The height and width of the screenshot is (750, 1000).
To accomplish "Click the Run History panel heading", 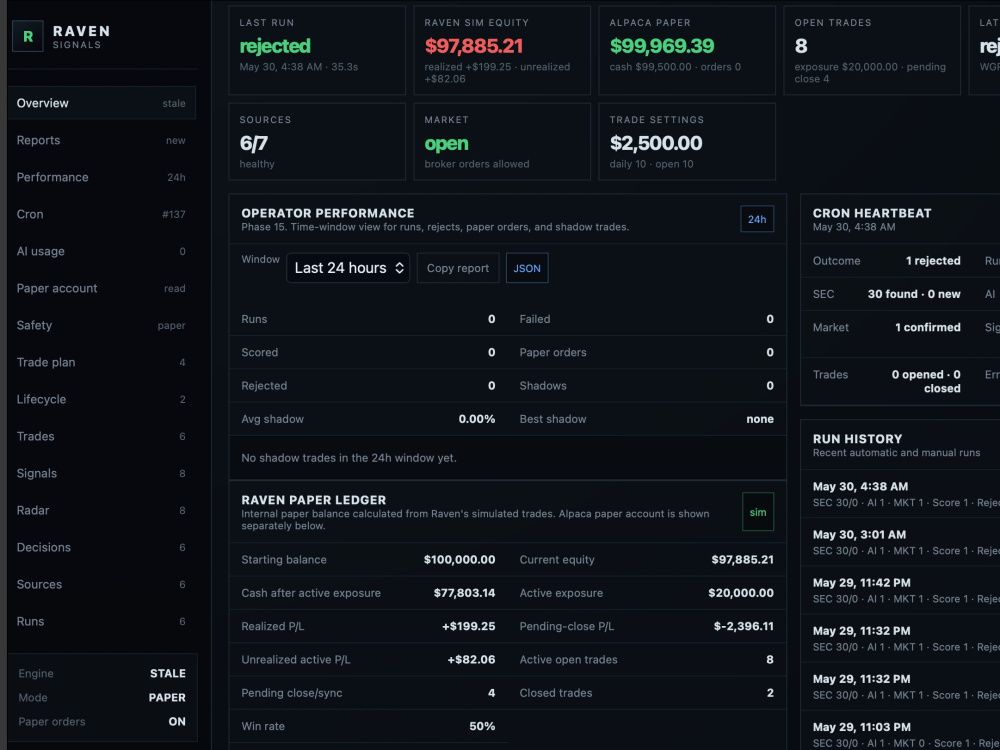I will pos(858,439).
